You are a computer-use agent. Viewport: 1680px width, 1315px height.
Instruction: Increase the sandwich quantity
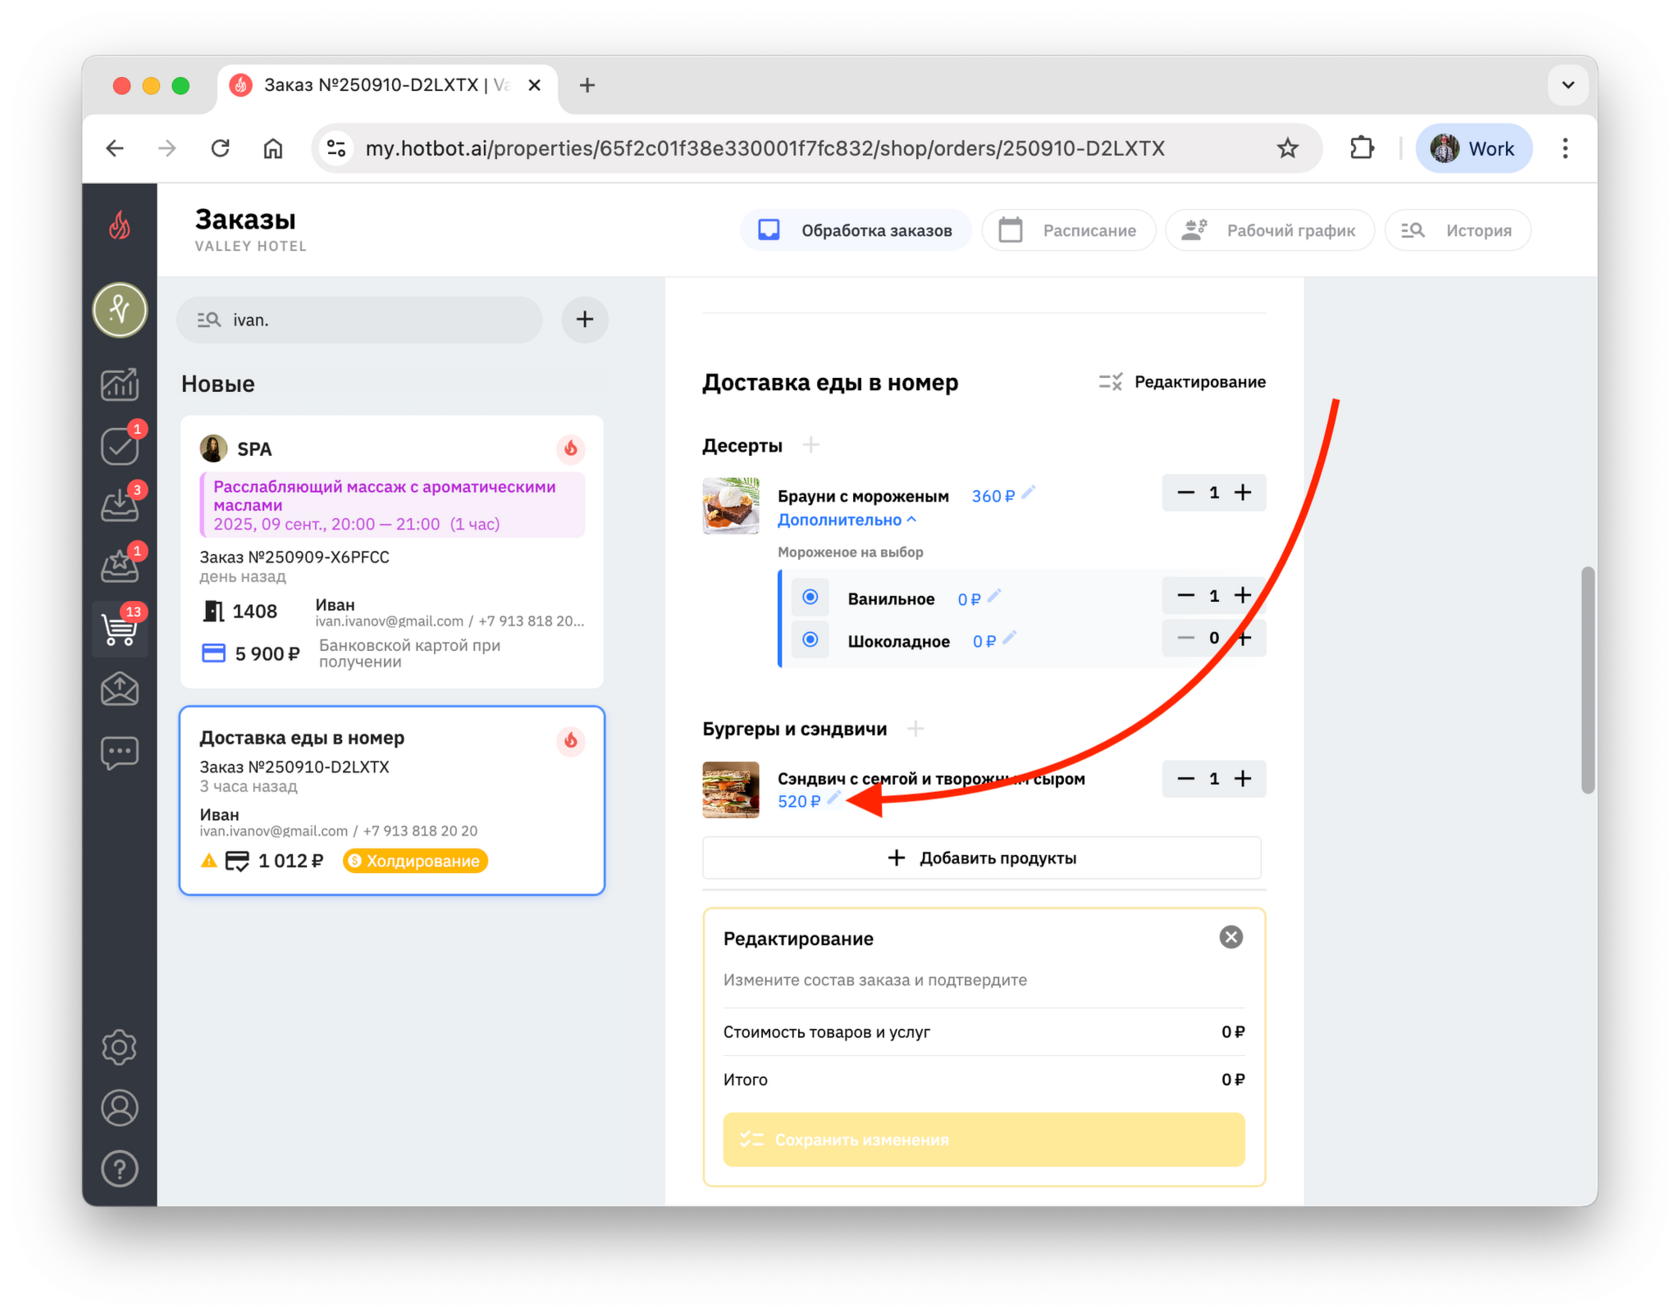click(x=1243, y=779)
